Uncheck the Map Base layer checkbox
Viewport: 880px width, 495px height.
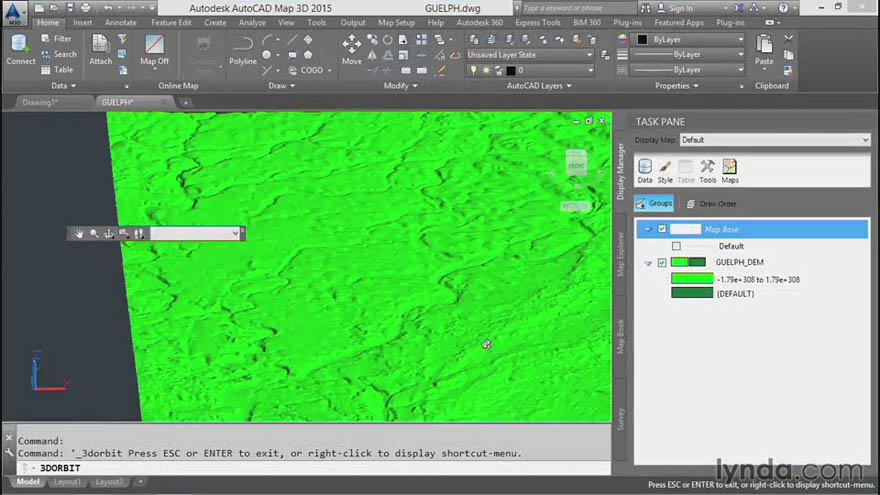click(662, 229)
